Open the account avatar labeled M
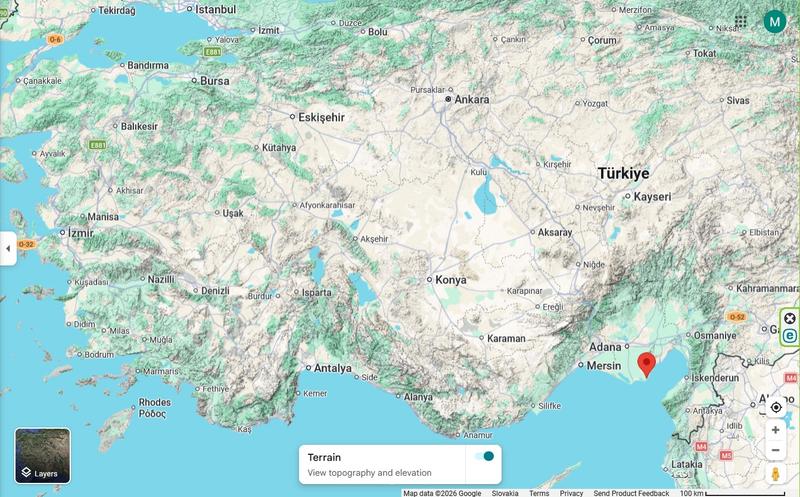800x497 pixels. (774, 21)
